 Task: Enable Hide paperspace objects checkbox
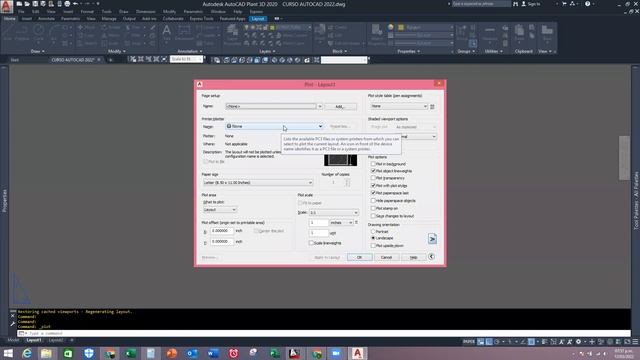pos(373,200)
